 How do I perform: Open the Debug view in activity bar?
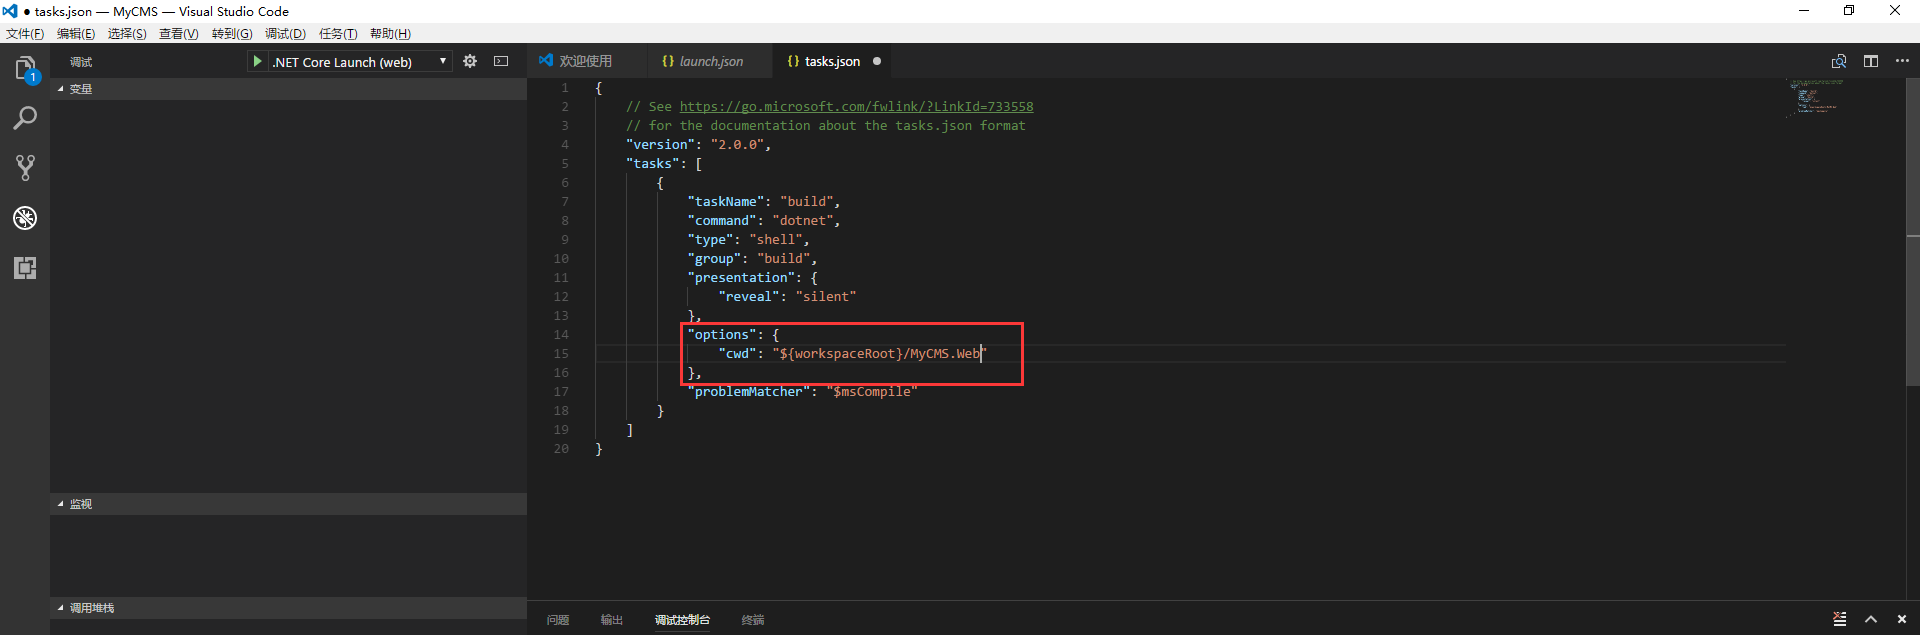pyautogui.click(x=25, y=218)
